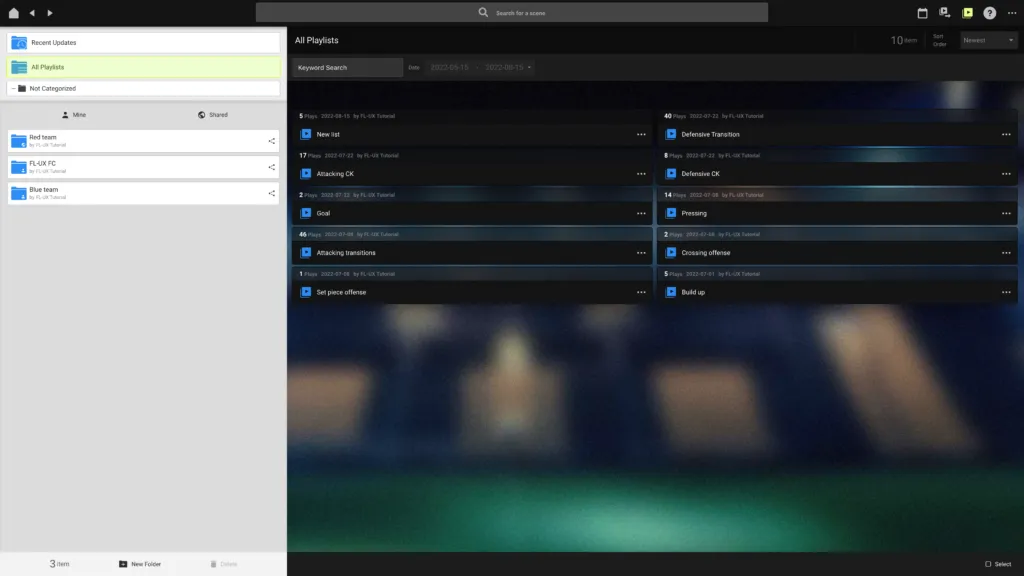
Task: Open the FL-UX FC folder
Action: click(x=143, y=167)
